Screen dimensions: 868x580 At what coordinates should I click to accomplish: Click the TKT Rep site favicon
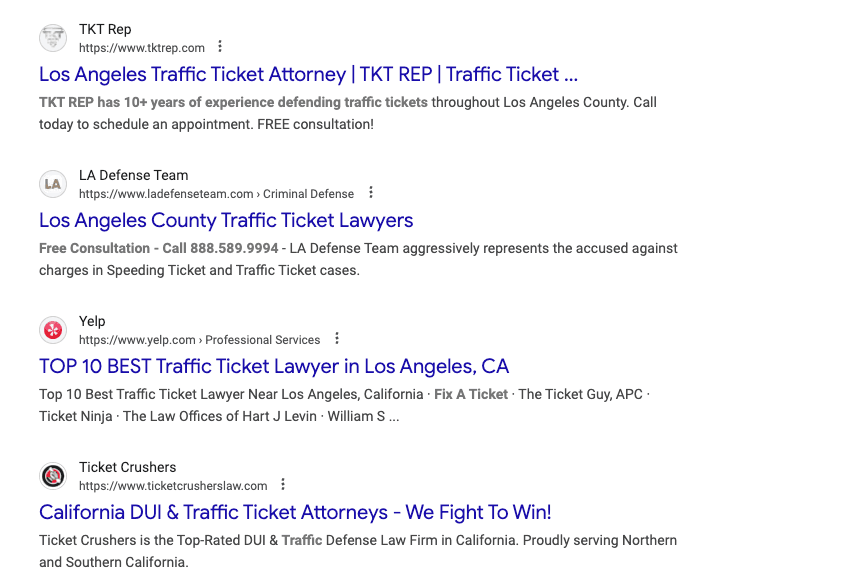(53, 38)
